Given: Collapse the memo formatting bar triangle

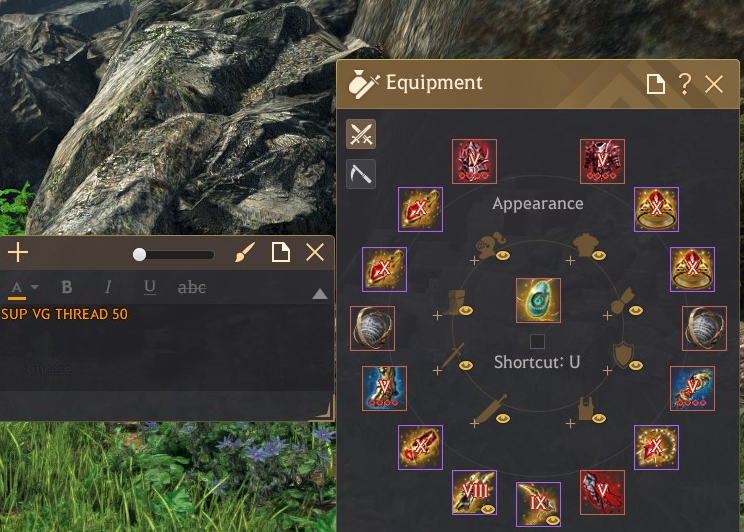Looking at the screenshot, I should point(320,294).
